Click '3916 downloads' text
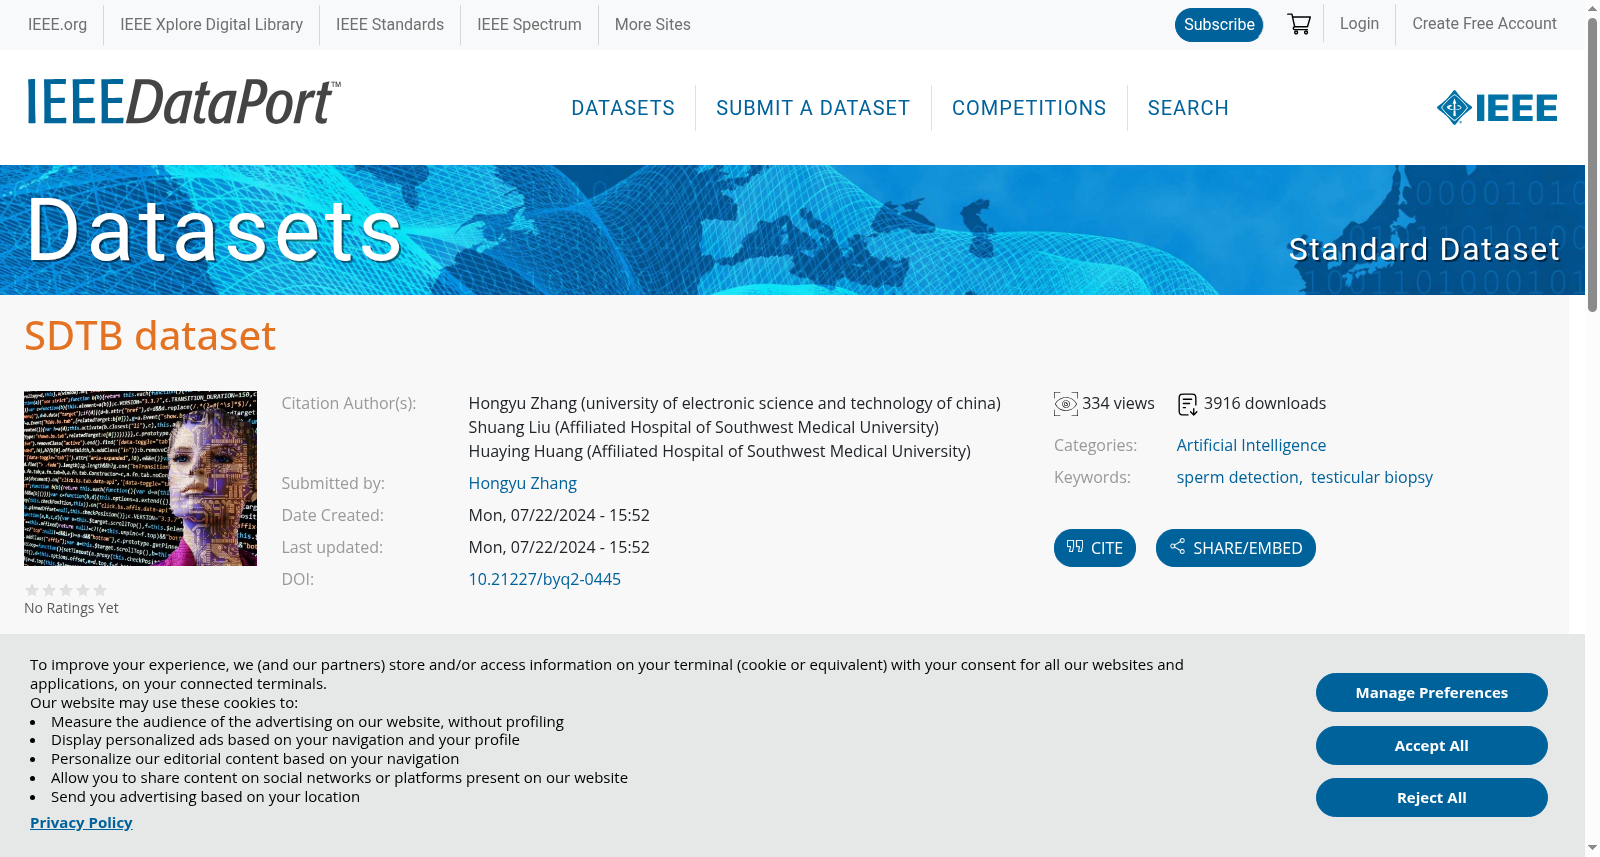The image size is (1600, 857). [1265, 403]
